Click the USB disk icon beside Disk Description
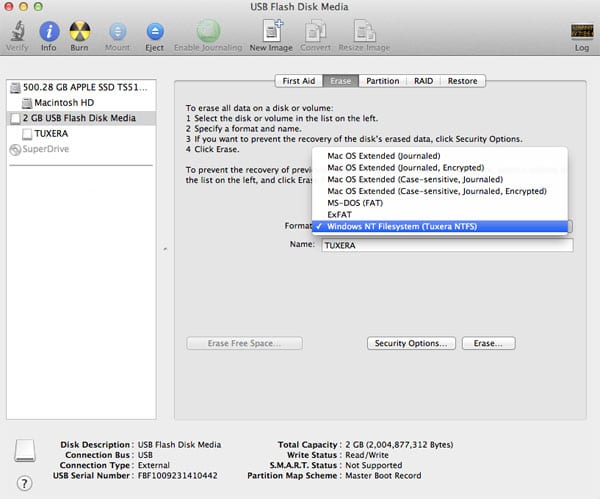 (25, 450)
